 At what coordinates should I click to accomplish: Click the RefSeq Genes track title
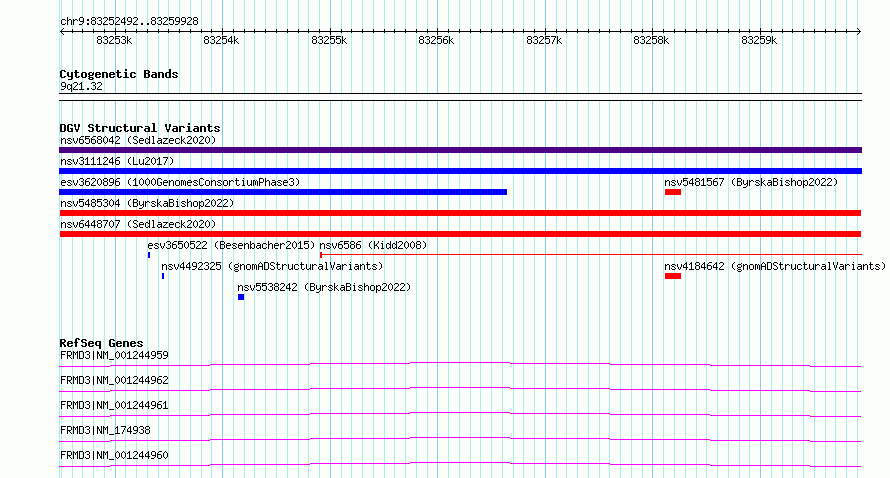101,343
